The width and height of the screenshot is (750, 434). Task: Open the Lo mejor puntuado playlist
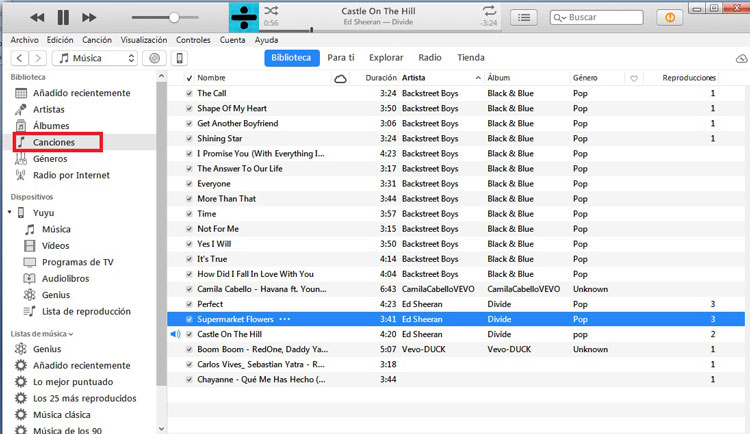coord(73,382)
